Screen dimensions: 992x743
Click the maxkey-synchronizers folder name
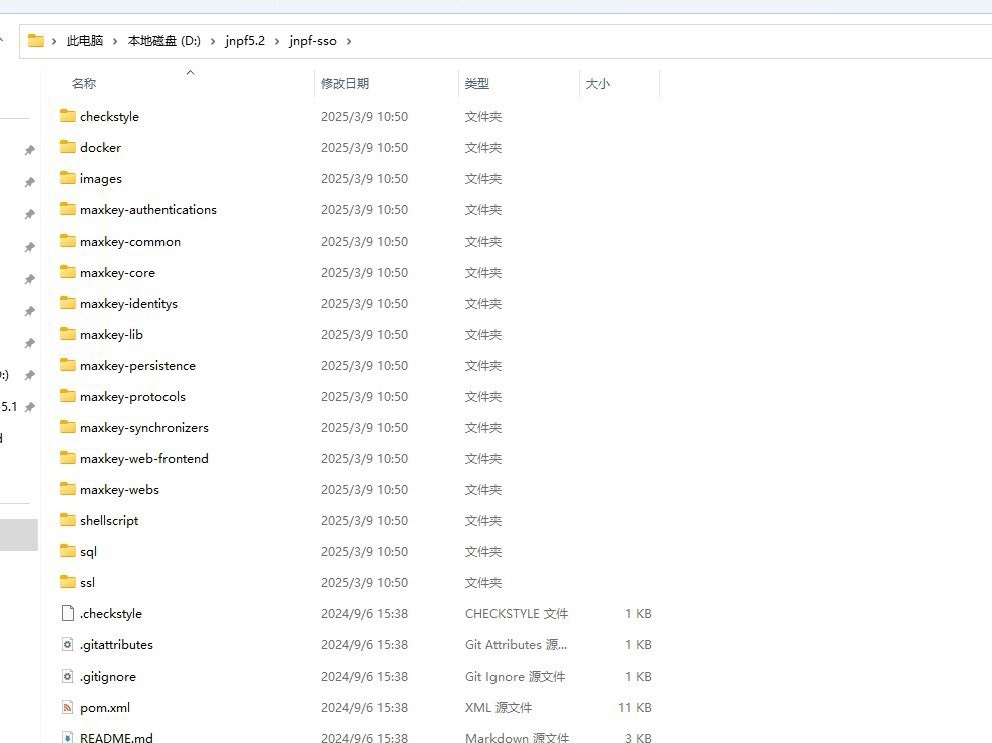144,428
